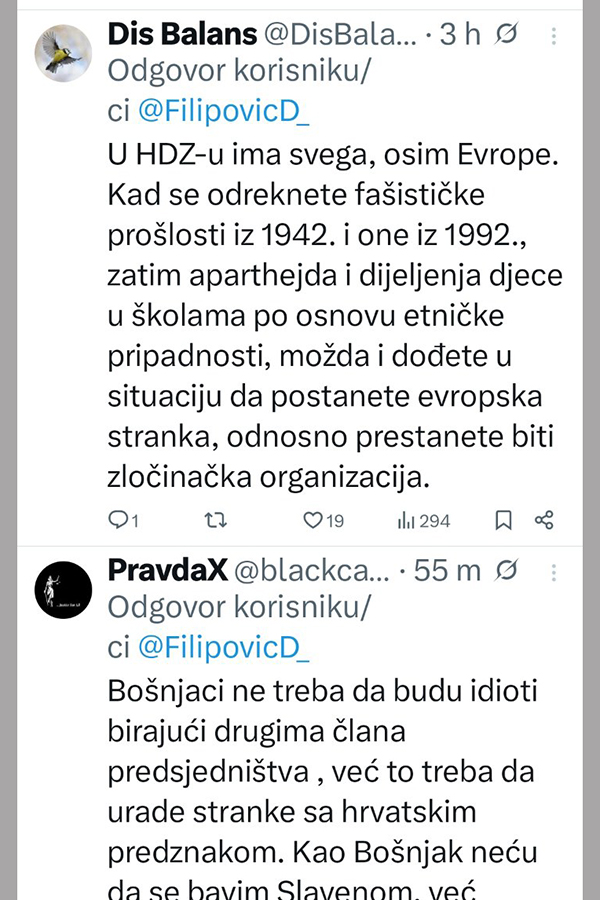Like the tweet with 19 likes
Screen dimensions: 600x900
pos(313,520)
